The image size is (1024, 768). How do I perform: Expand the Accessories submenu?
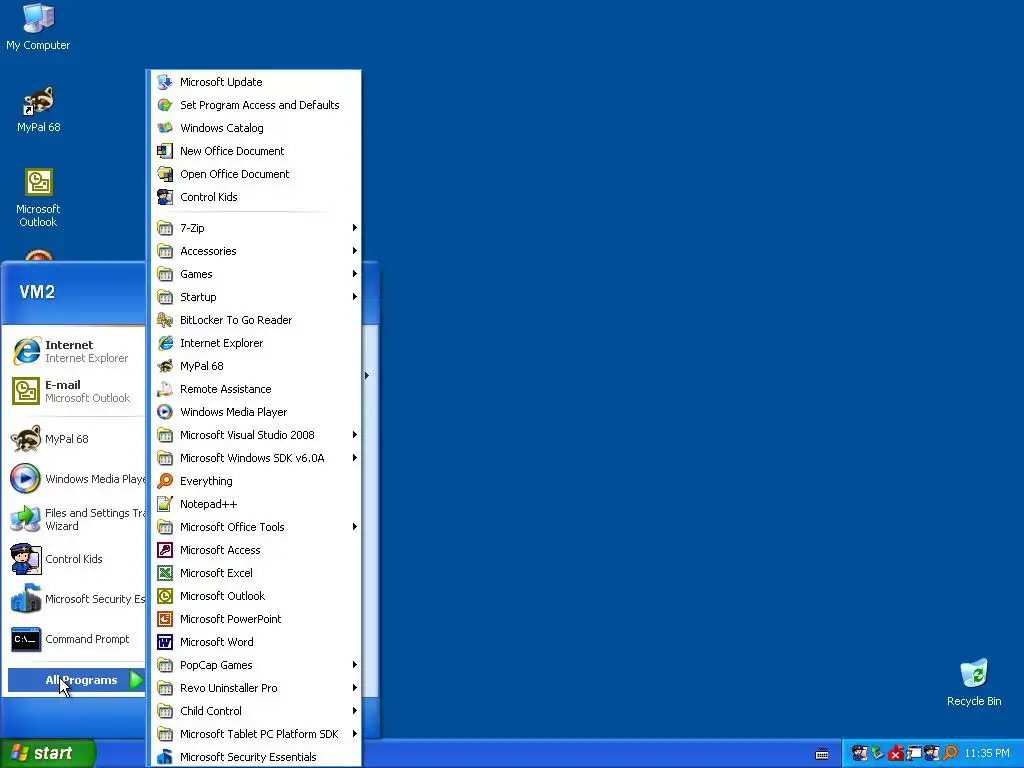[x=255, y=251]
